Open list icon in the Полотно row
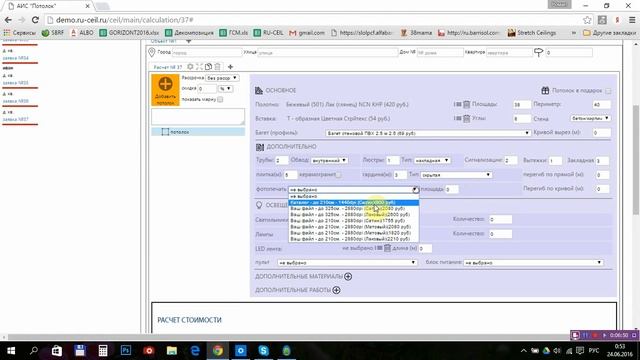The image size is (640, 360). tap(458, 104)
